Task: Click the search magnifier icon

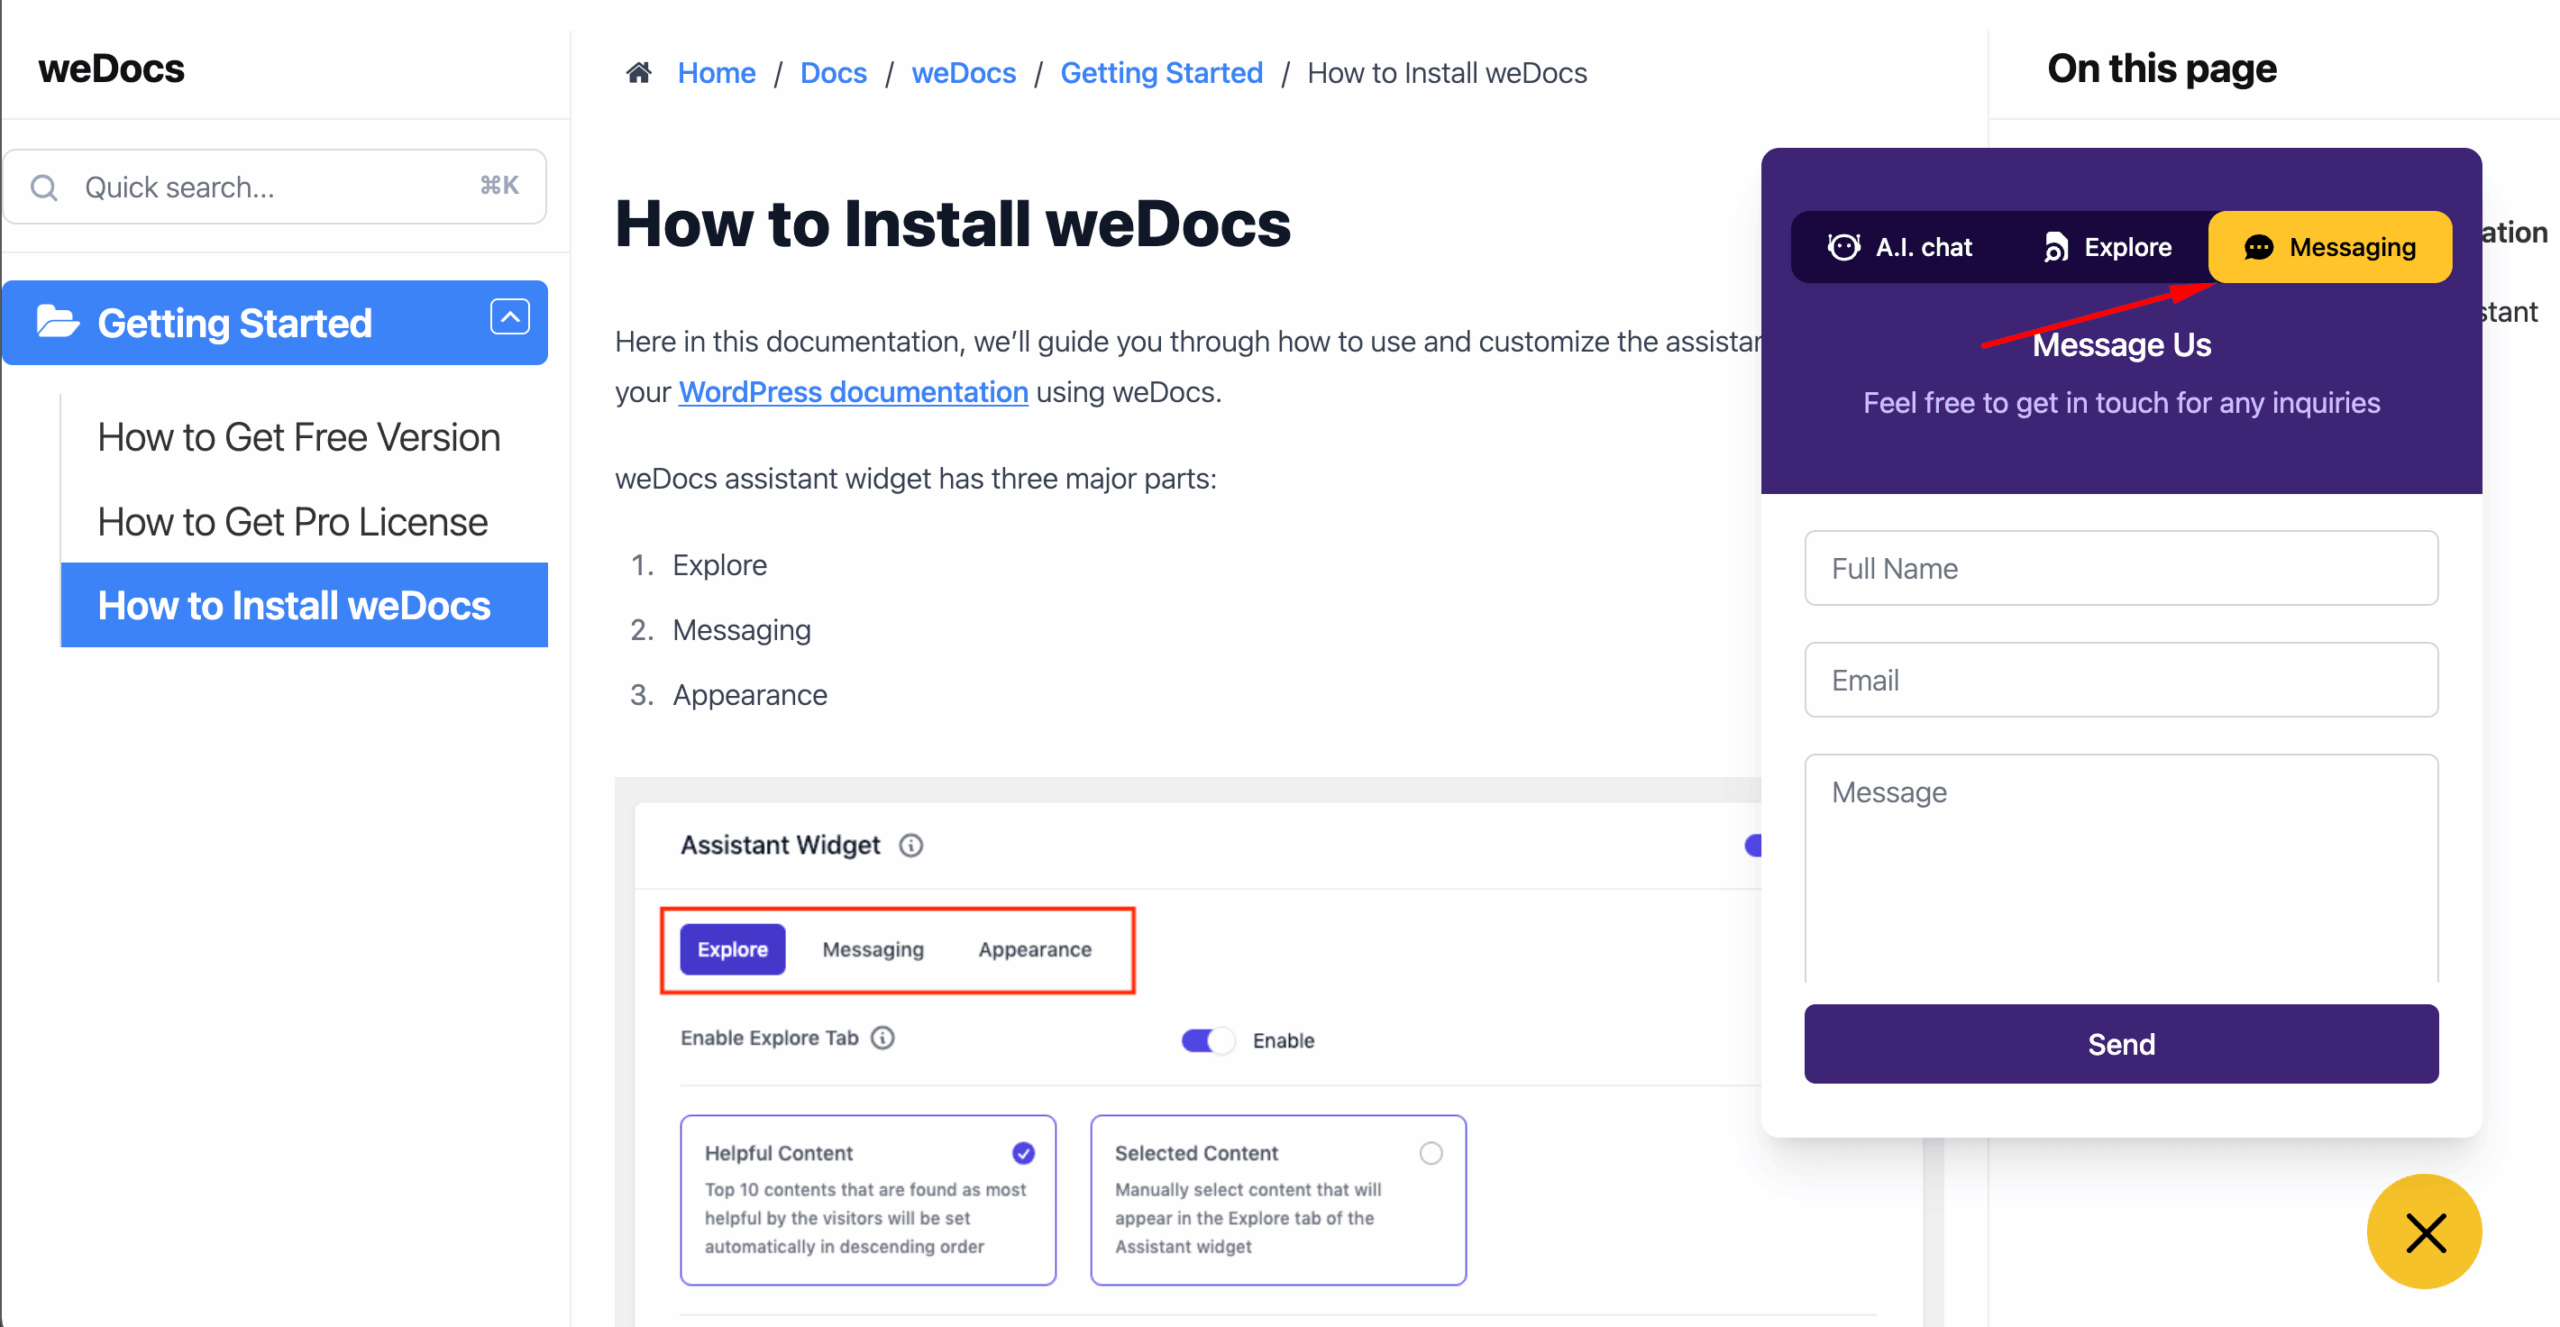Action: click(x=44, y=187)
